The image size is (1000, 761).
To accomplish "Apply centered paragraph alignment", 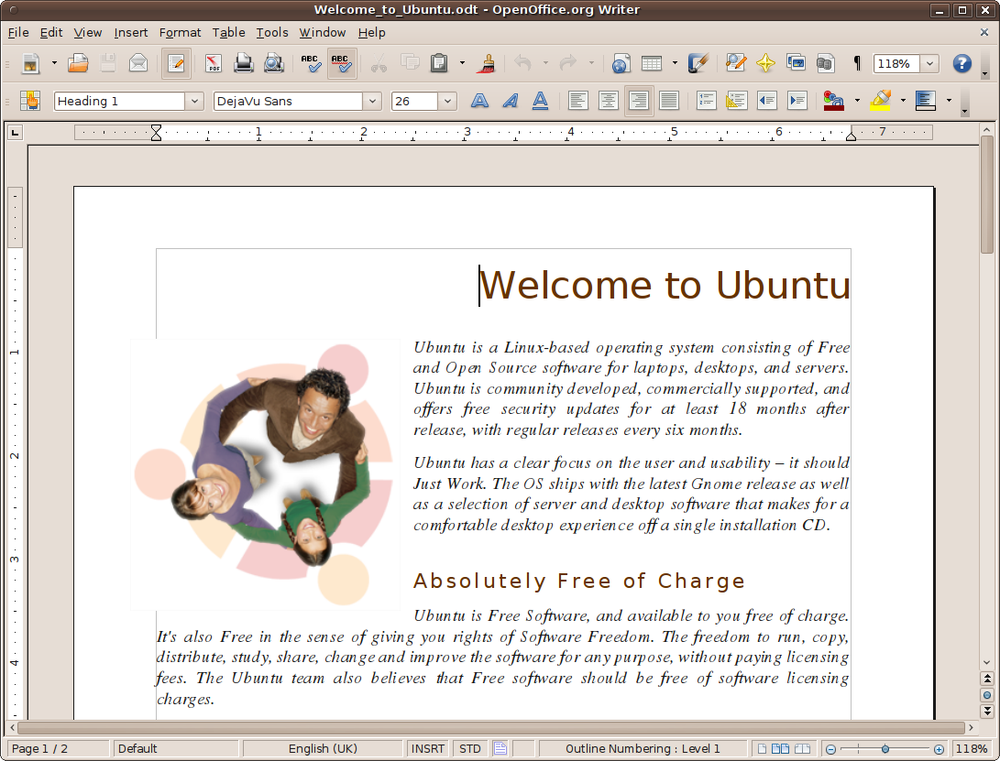I will pyautogui.click(x=608, y=100).
